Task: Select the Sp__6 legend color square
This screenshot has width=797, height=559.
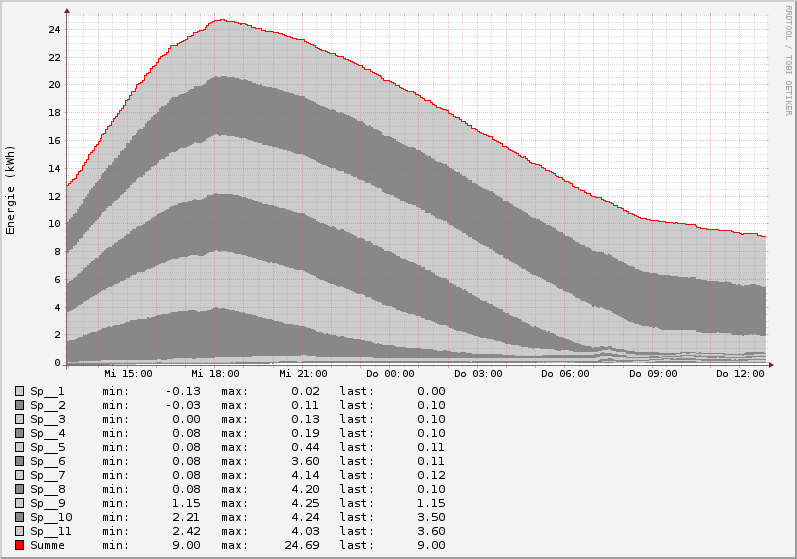Action: pos(19,461)
